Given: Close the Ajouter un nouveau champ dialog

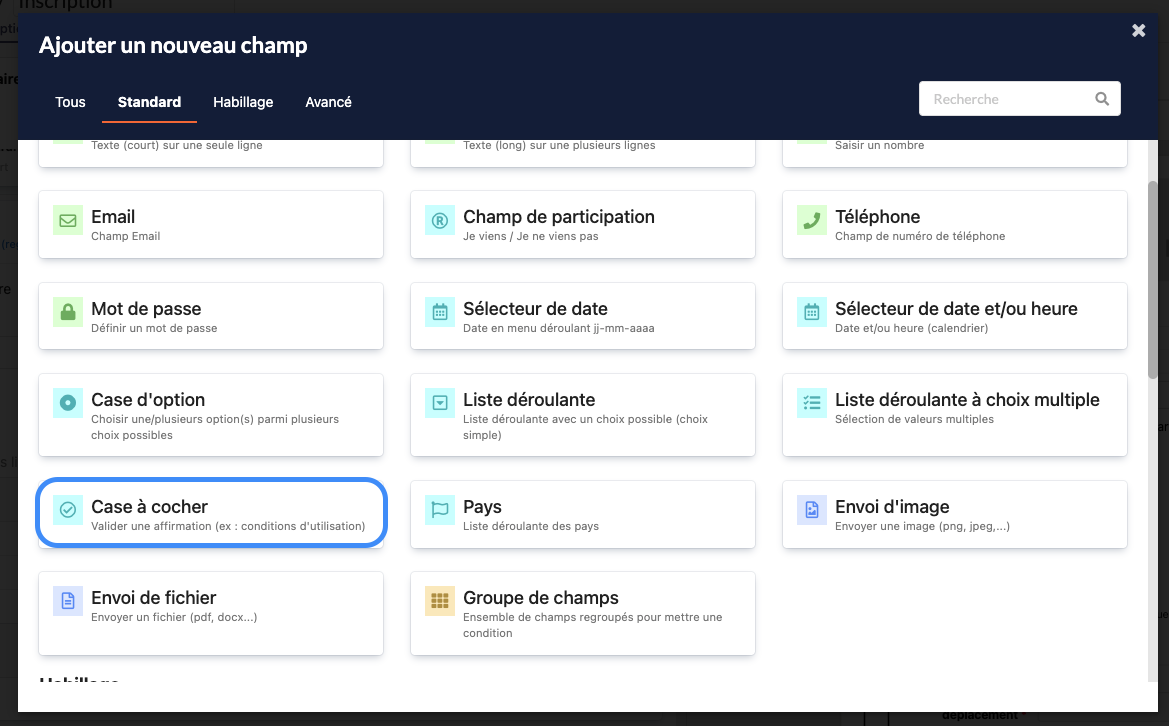Looking at the screenshot, I should click(1138, 31).
